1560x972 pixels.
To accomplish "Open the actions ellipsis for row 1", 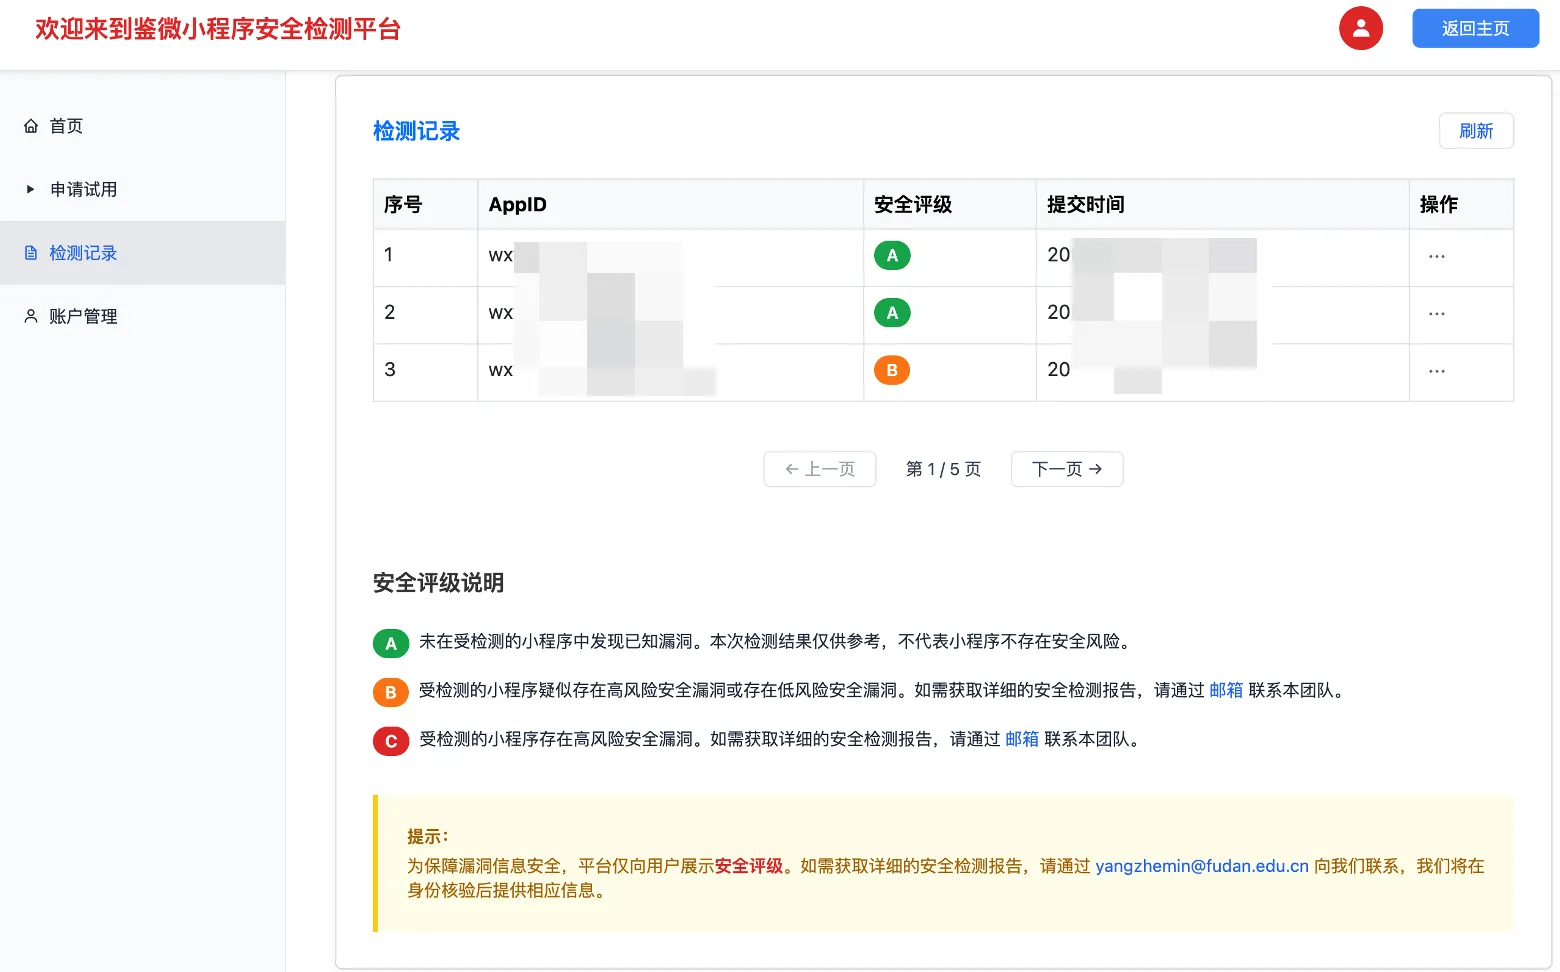I will (1436, 257).
